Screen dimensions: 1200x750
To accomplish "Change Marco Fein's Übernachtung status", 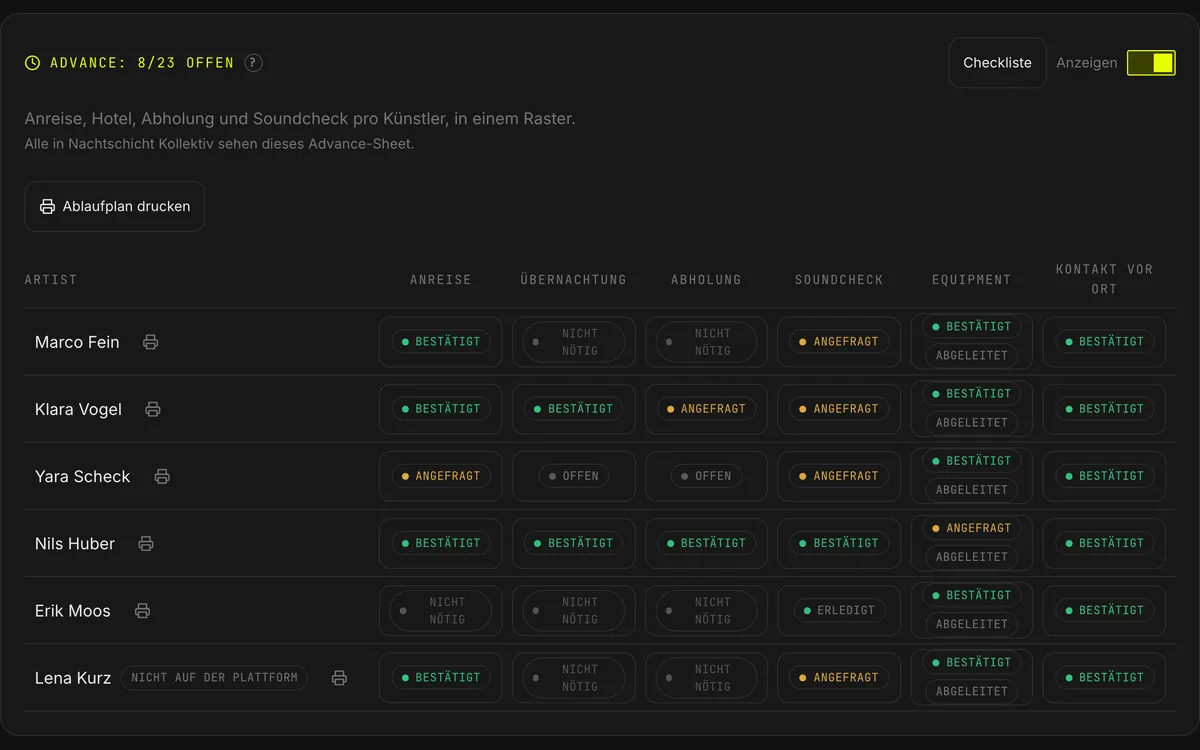I will 573,342.
